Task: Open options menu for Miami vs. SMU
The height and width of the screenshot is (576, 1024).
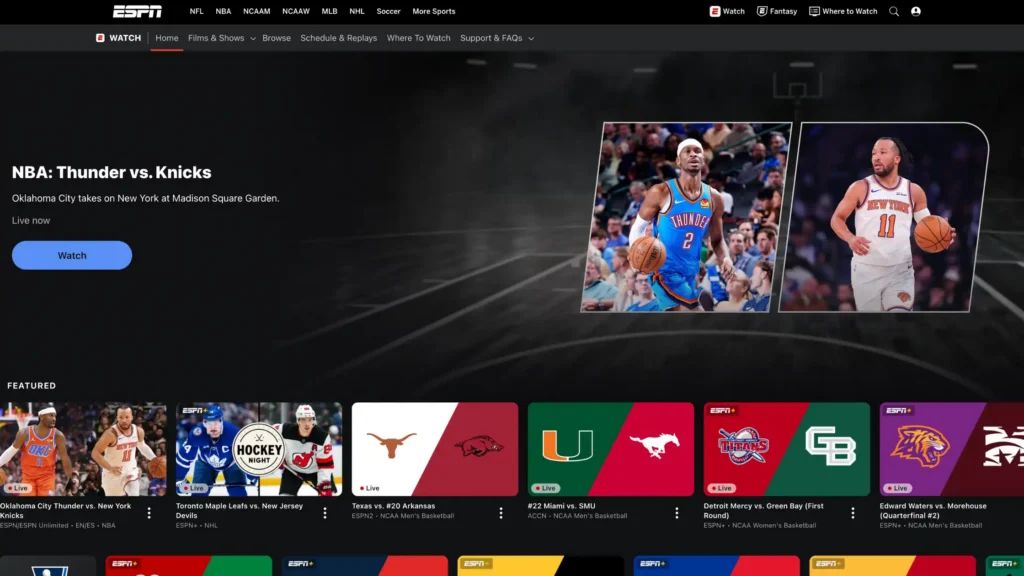Action: coord(677,513)
